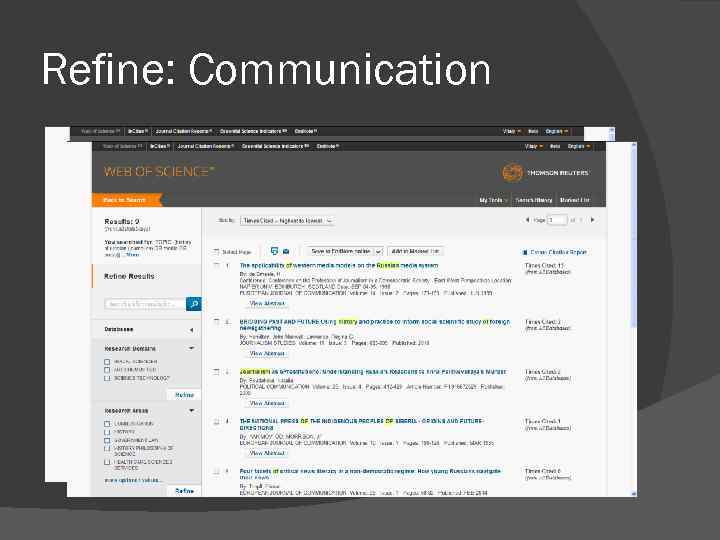720x540 pixels.
Task: Open Journal Citation Reports in back window
Action: (x=184, y=131)
